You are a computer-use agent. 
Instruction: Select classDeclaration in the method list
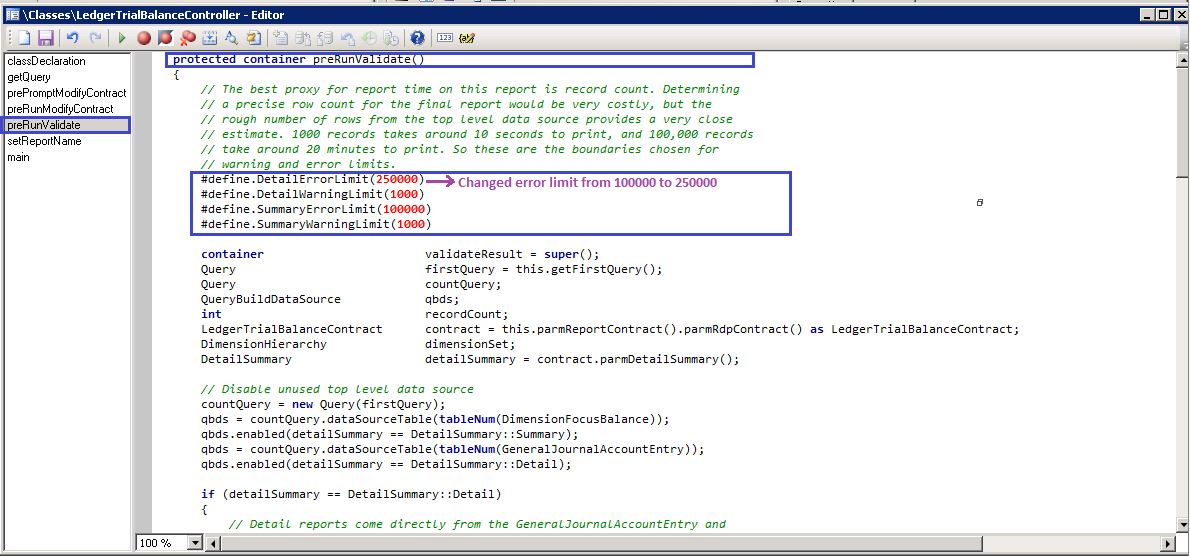pos(46,61)
